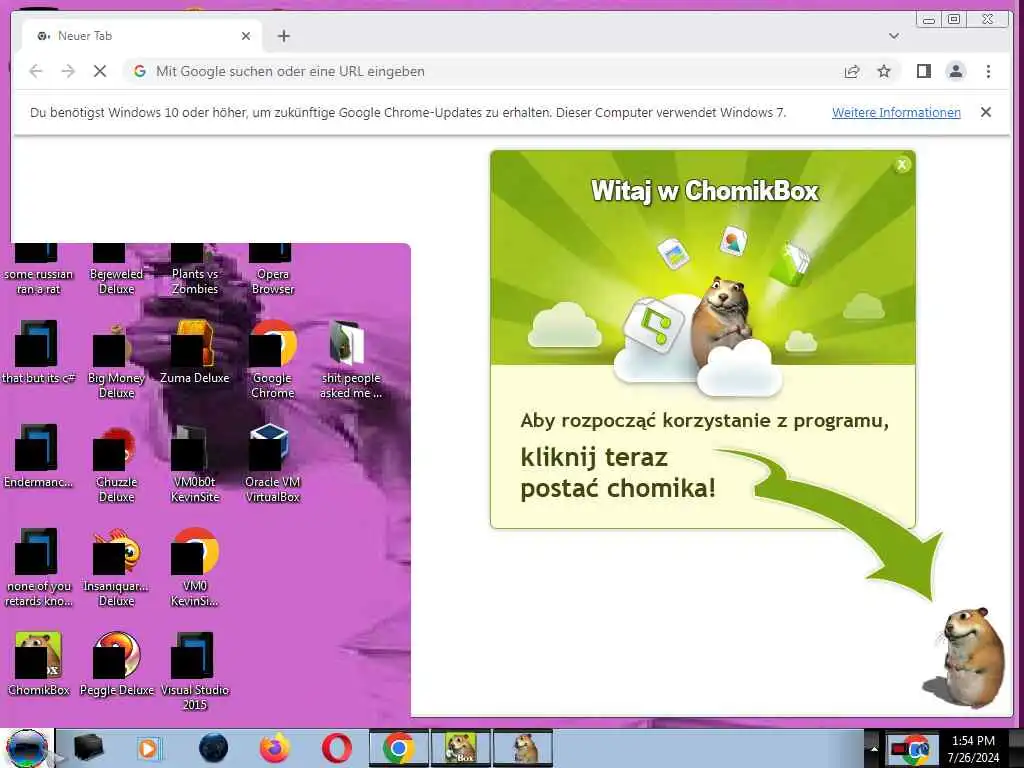The image size is (1024, 768).
Task: Launch Opera from the taskbar
Action: coord(336,748)
